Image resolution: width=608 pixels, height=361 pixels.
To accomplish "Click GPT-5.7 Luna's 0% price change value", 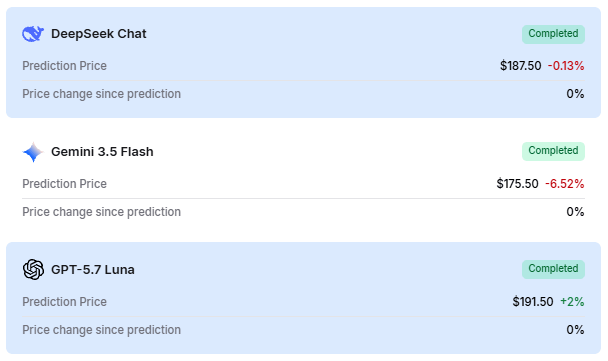I will (575, 330).
